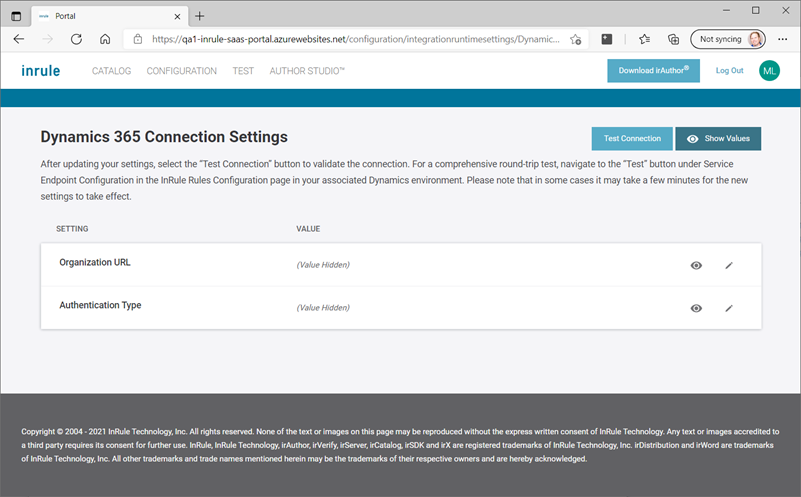
Task: Click the Download irAuthor button
Action: click(x=653, y=71)
